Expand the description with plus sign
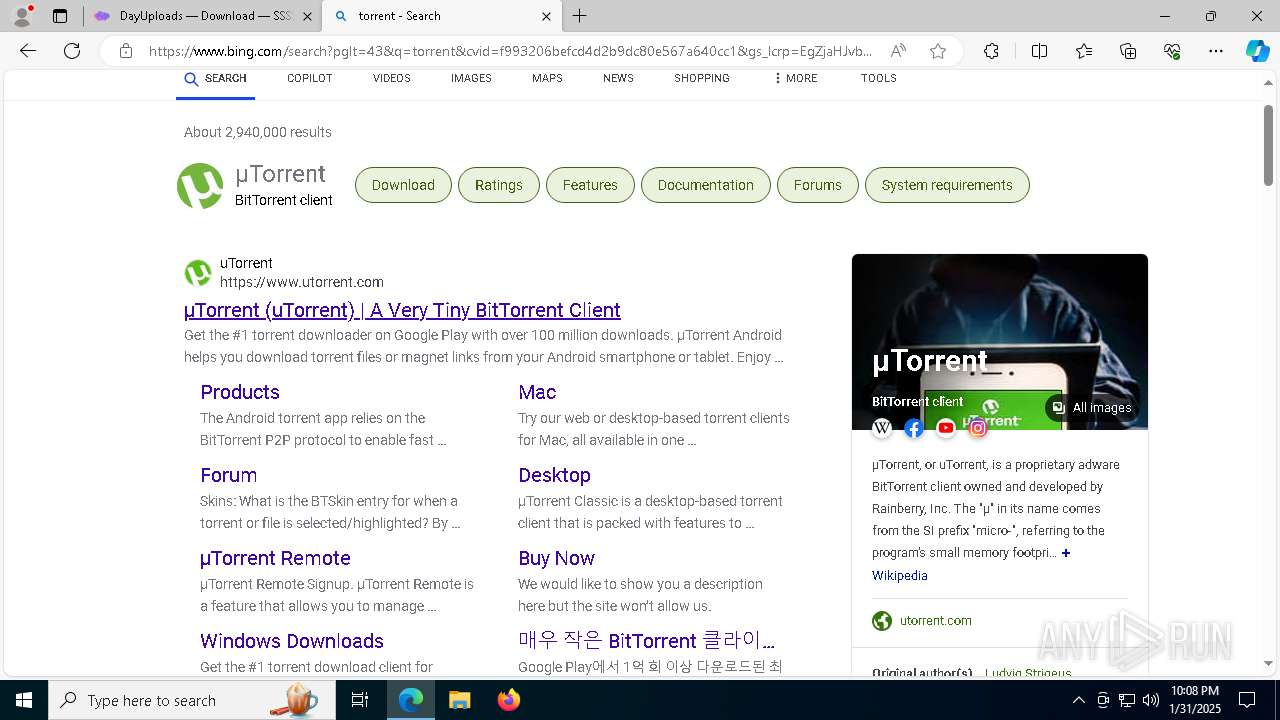Screen dimensions: 1280x720 [x=1066, y=553]
